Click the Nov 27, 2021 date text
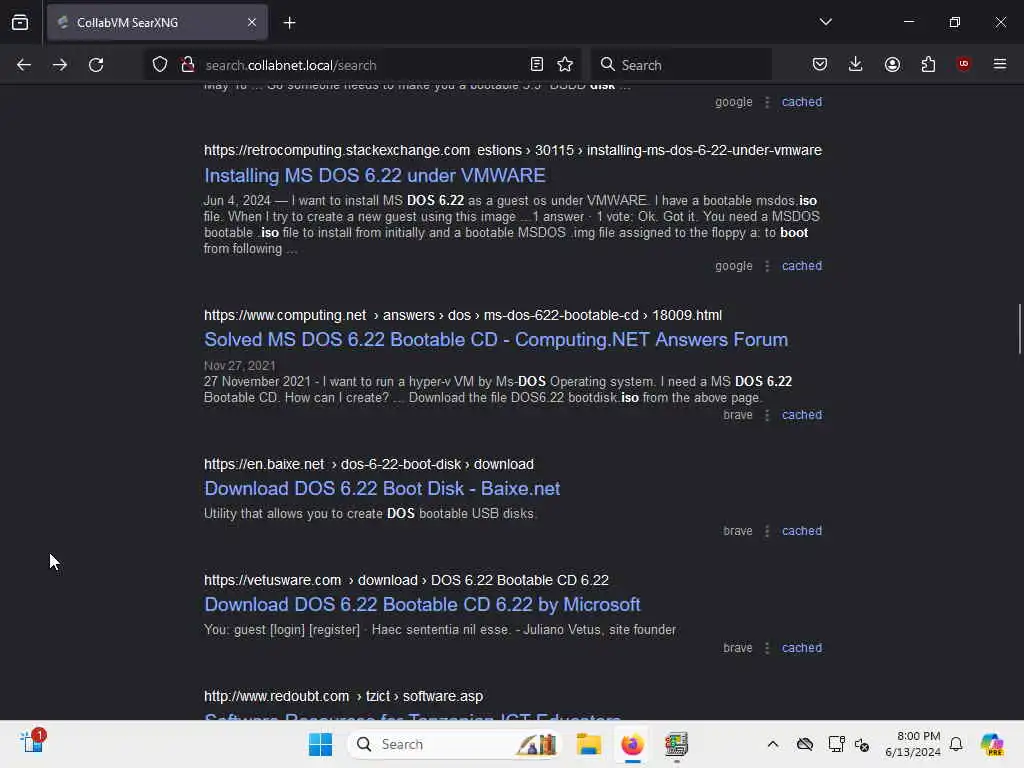The height and width of the screenshot is (768, 1024). pyautogui.click(x=240, y=366)
